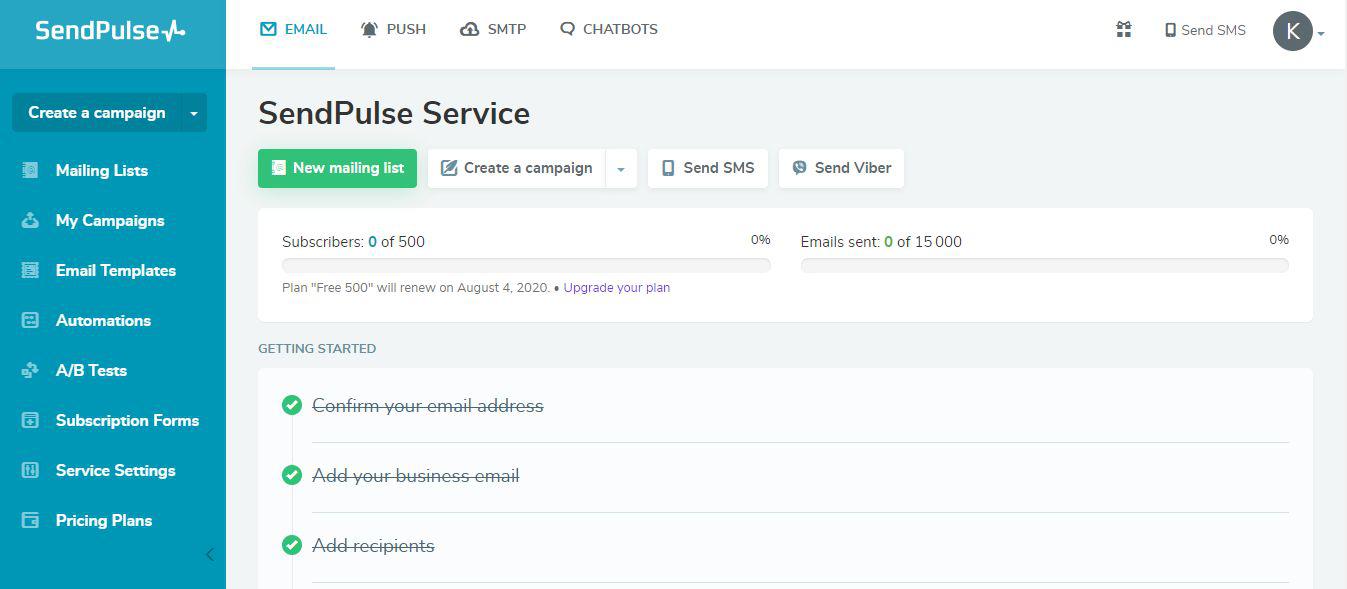Click Email Templates sidebar icon

click(30, 270)
